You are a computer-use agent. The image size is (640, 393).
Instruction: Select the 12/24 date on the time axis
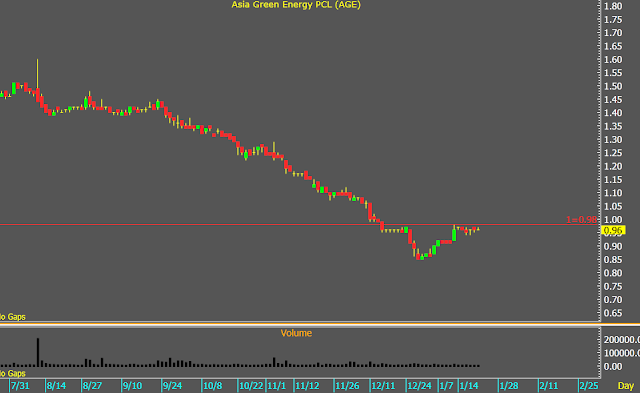click(x=420, y=386)
